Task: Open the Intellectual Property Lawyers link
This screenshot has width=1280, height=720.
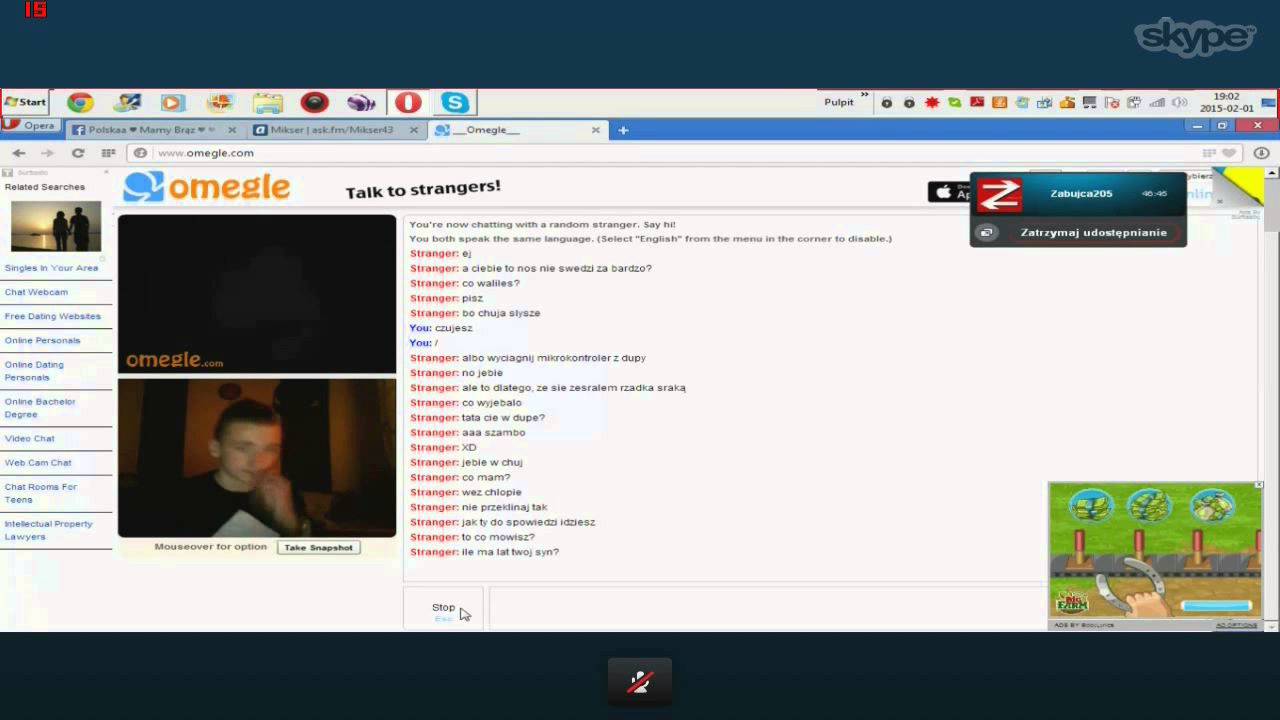Action: pos(48,530)
